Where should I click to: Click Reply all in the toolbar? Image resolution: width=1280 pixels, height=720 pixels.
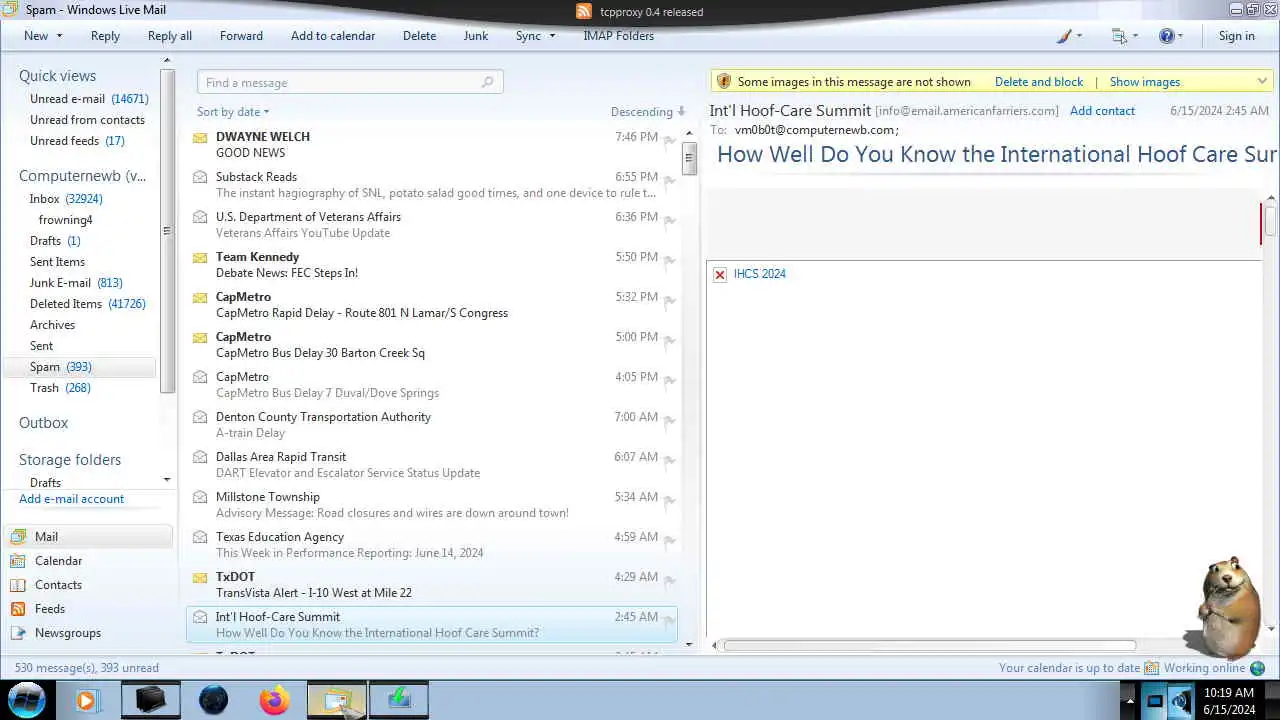click(x=170, y=36)
